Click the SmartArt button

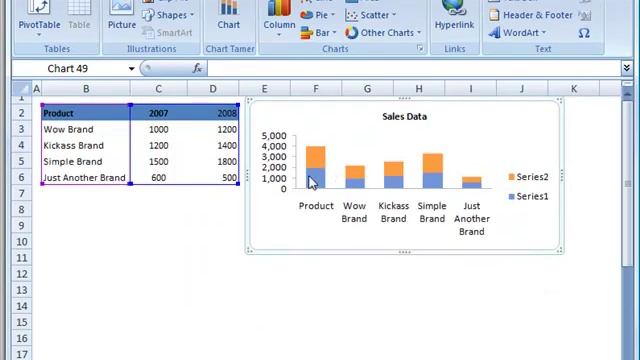(167, 33)
